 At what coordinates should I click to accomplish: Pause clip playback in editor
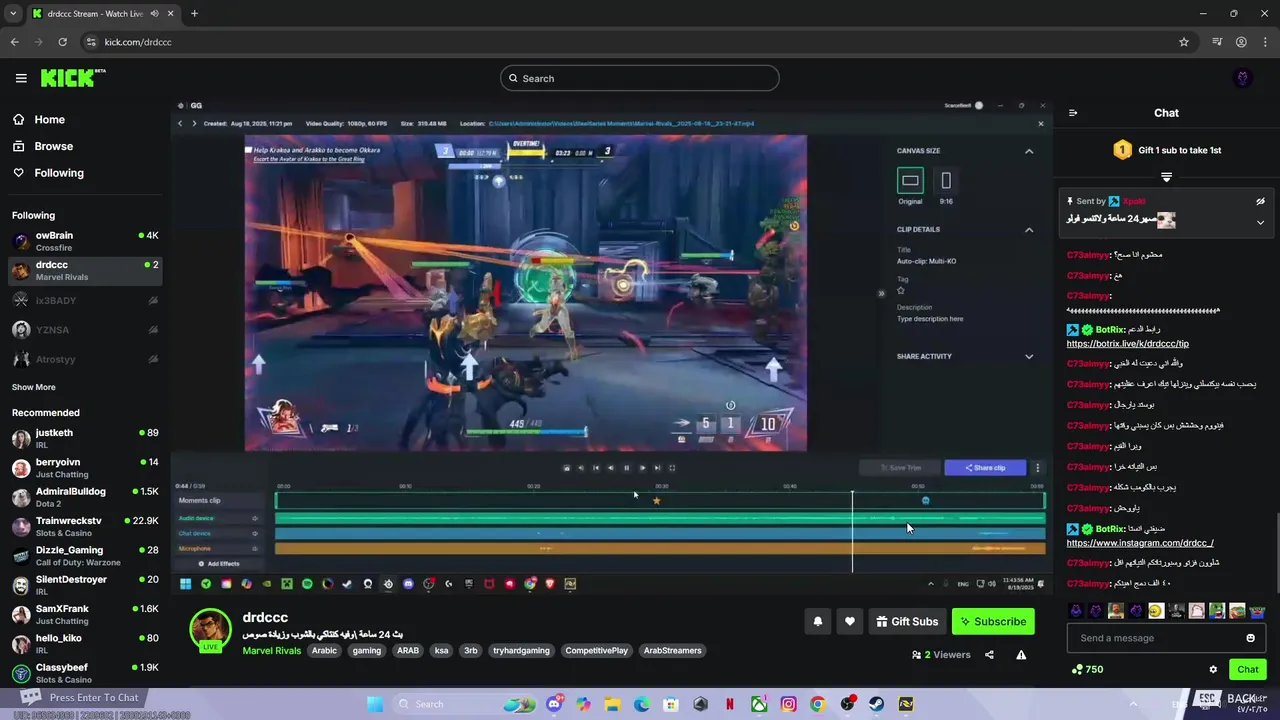pyautogui.click(x=626, y=468)
